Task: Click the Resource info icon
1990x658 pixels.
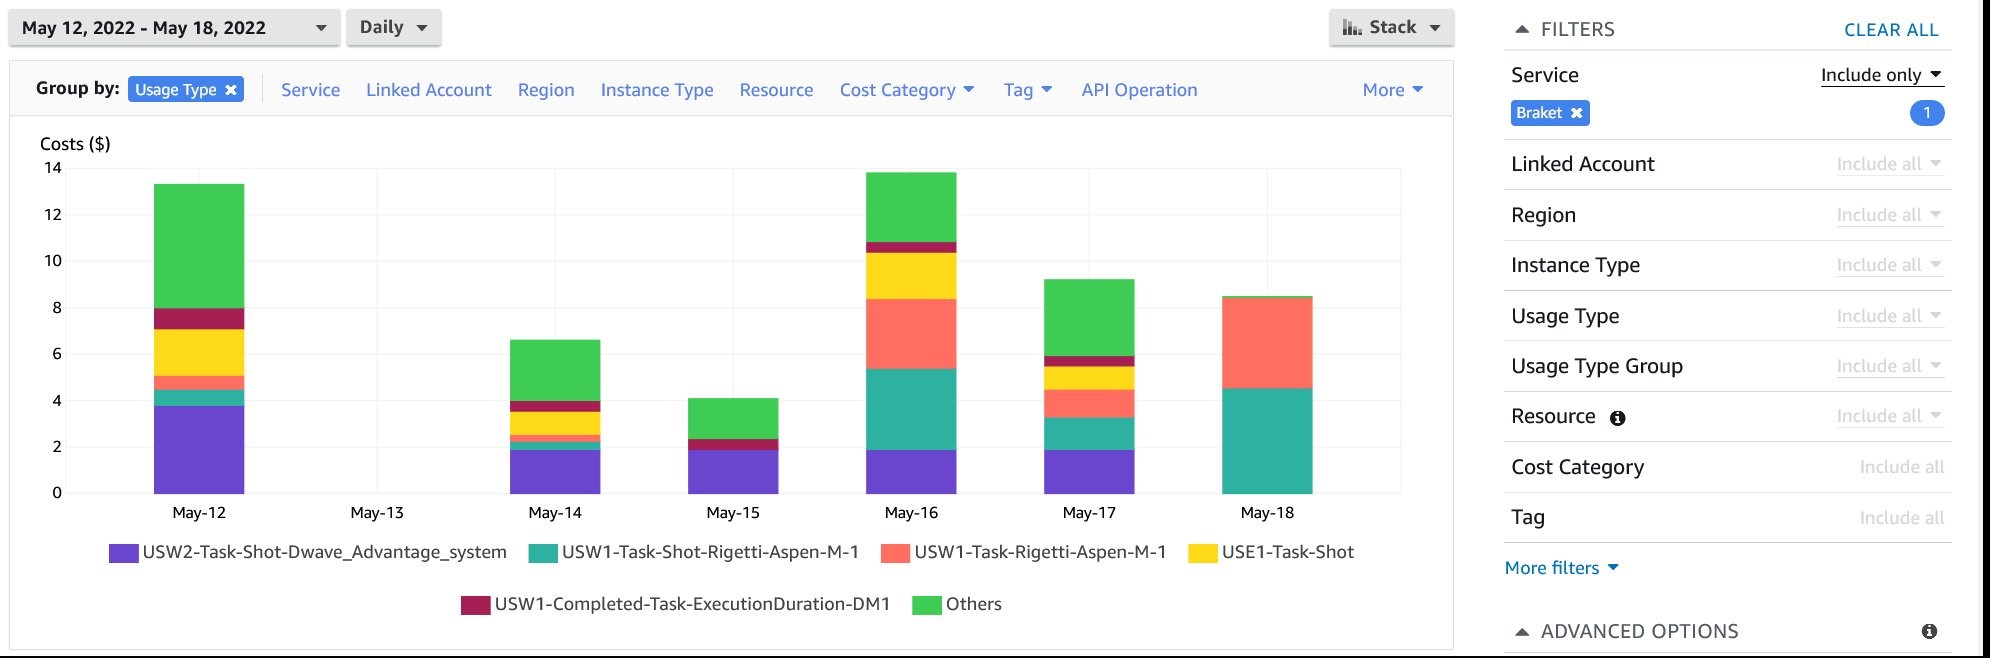Action: tap(1617, 418)
